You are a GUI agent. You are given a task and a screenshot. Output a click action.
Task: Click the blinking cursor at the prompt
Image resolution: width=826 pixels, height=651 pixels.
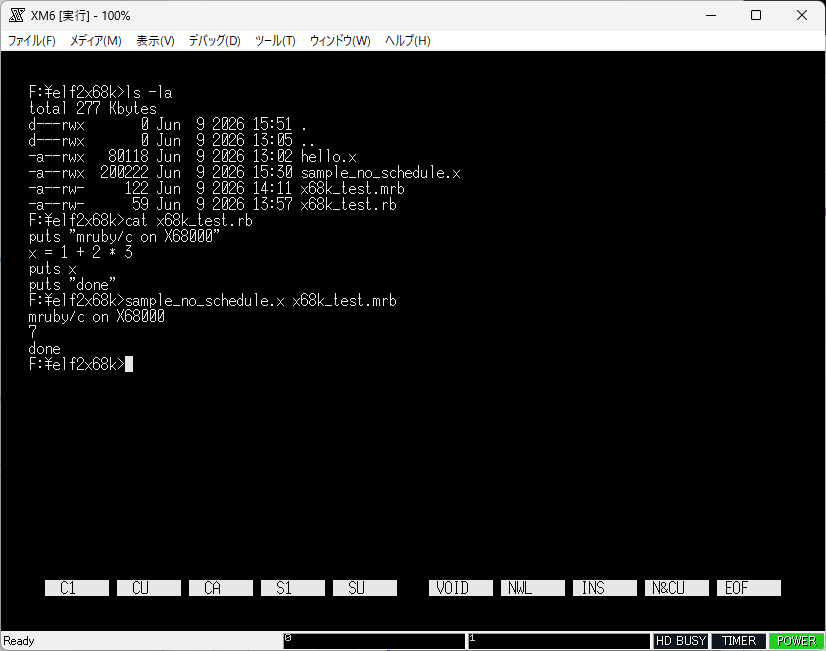pos(129,364)
